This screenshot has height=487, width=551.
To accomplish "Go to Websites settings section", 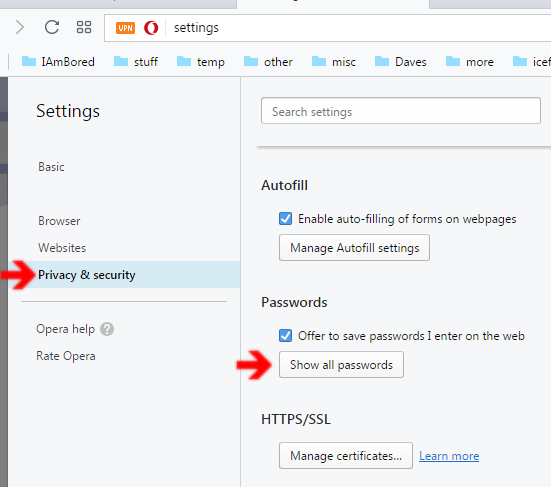I will tap(62, 248).
